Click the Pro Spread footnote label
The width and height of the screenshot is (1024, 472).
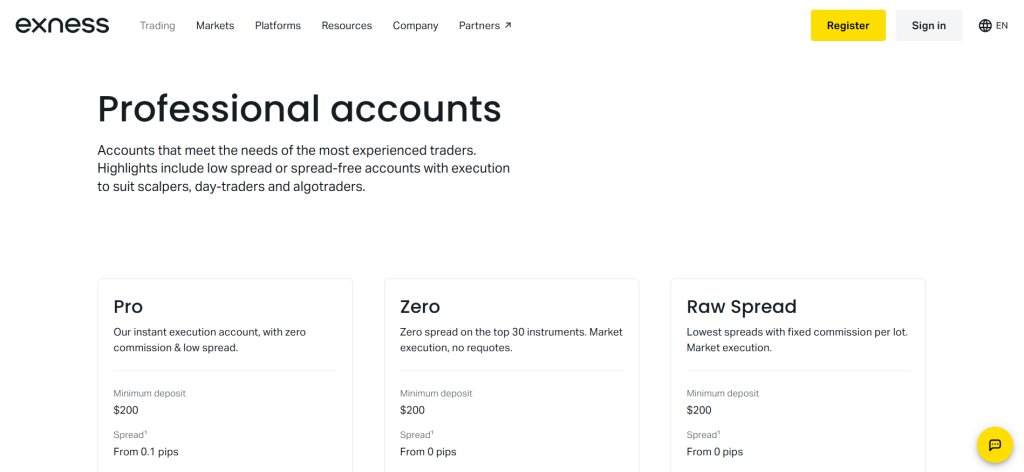(x=131, y=435)
